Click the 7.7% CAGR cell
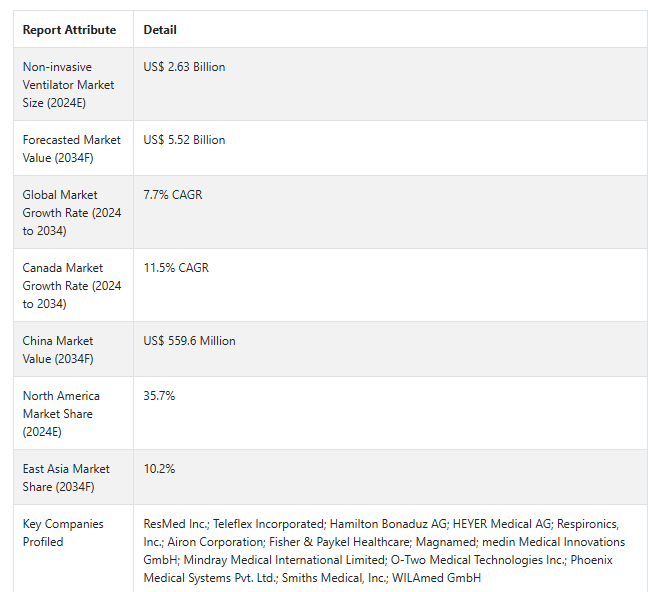 coord(173,195)
